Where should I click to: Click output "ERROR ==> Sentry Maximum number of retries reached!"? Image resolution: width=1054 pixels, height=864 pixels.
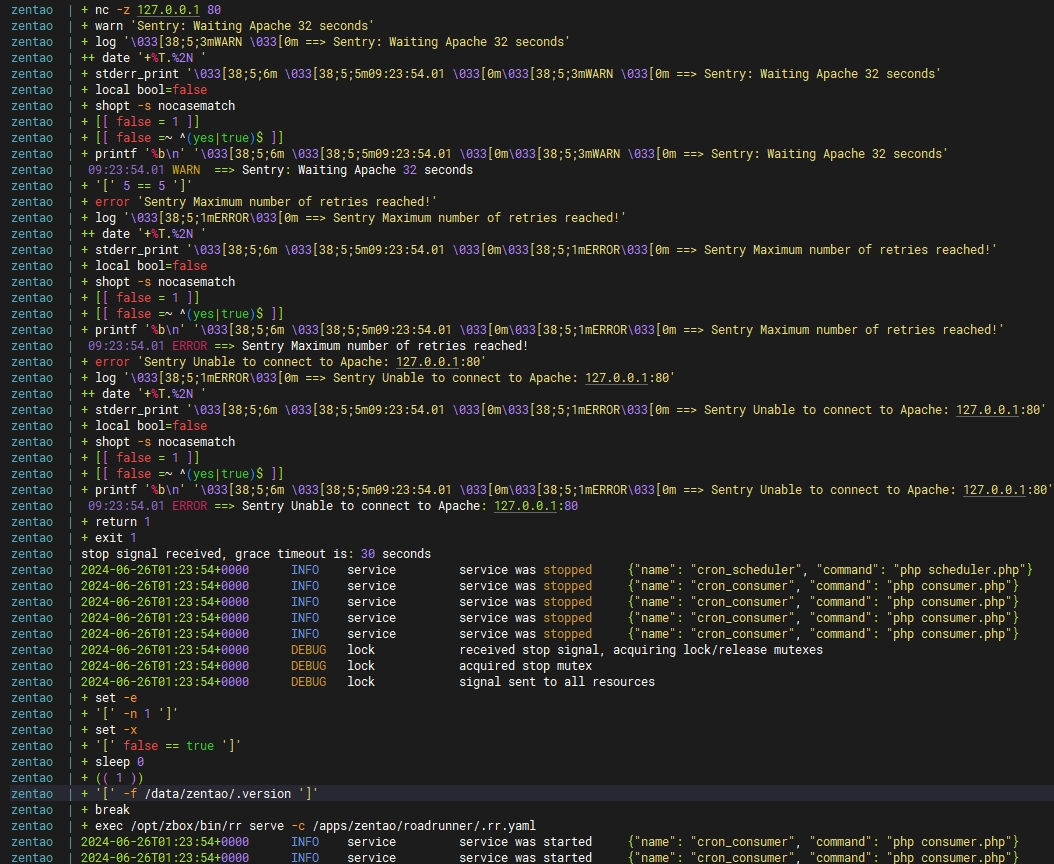point(350,346)
